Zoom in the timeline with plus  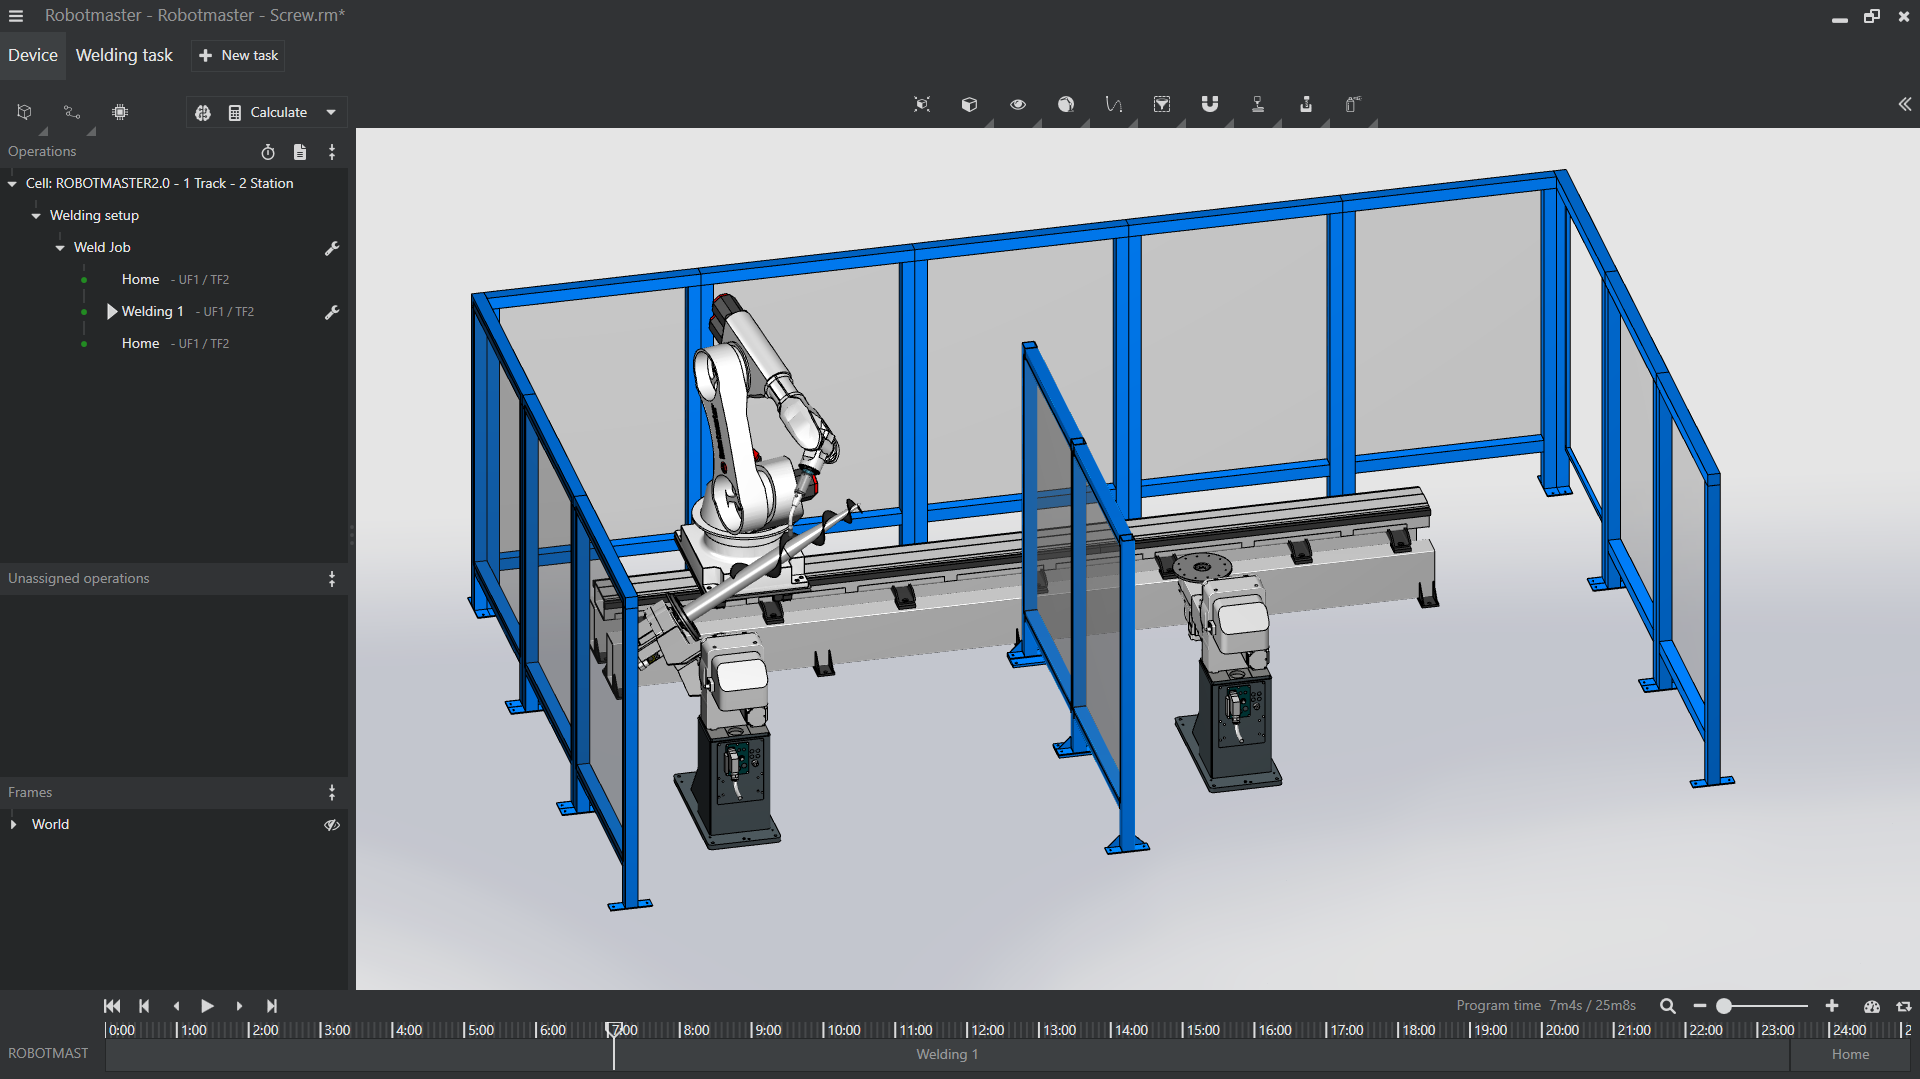point(1832,1006)
